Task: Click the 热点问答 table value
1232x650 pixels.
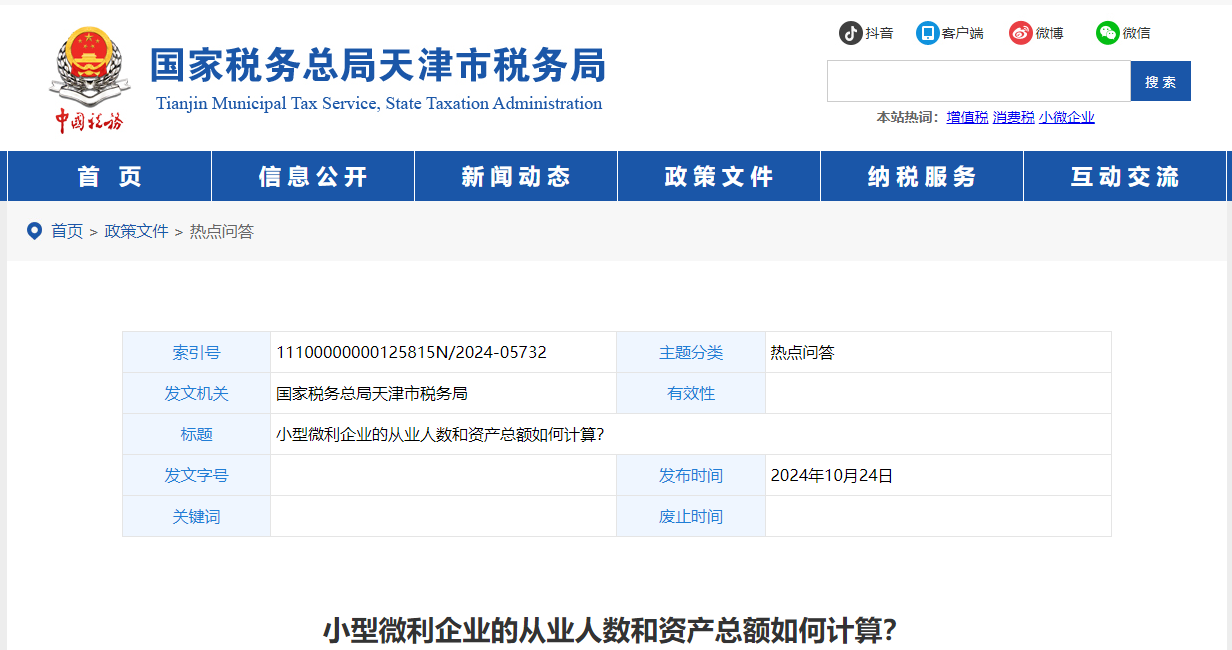Action: pyautogui.click(x=802, y=353)
